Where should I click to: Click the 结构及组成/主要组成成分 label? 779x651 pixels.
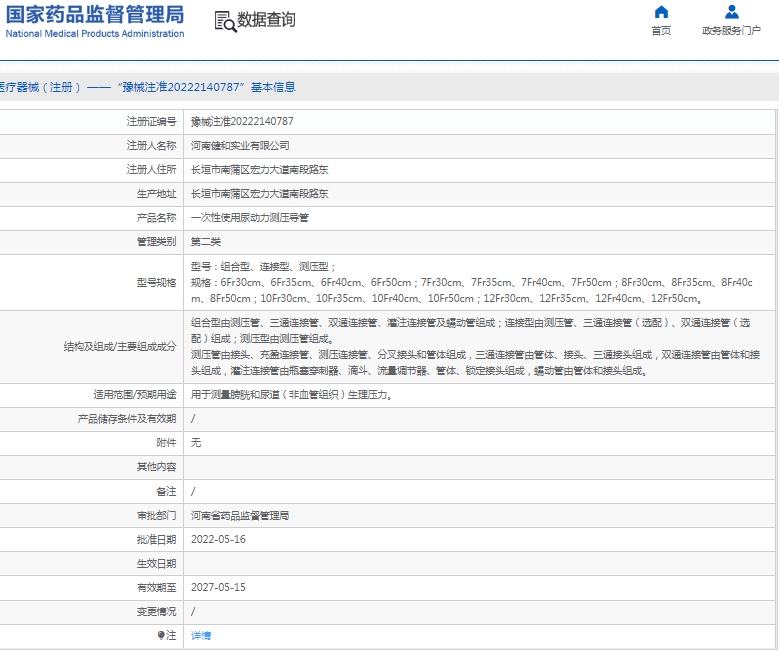(x=120, y=346)
